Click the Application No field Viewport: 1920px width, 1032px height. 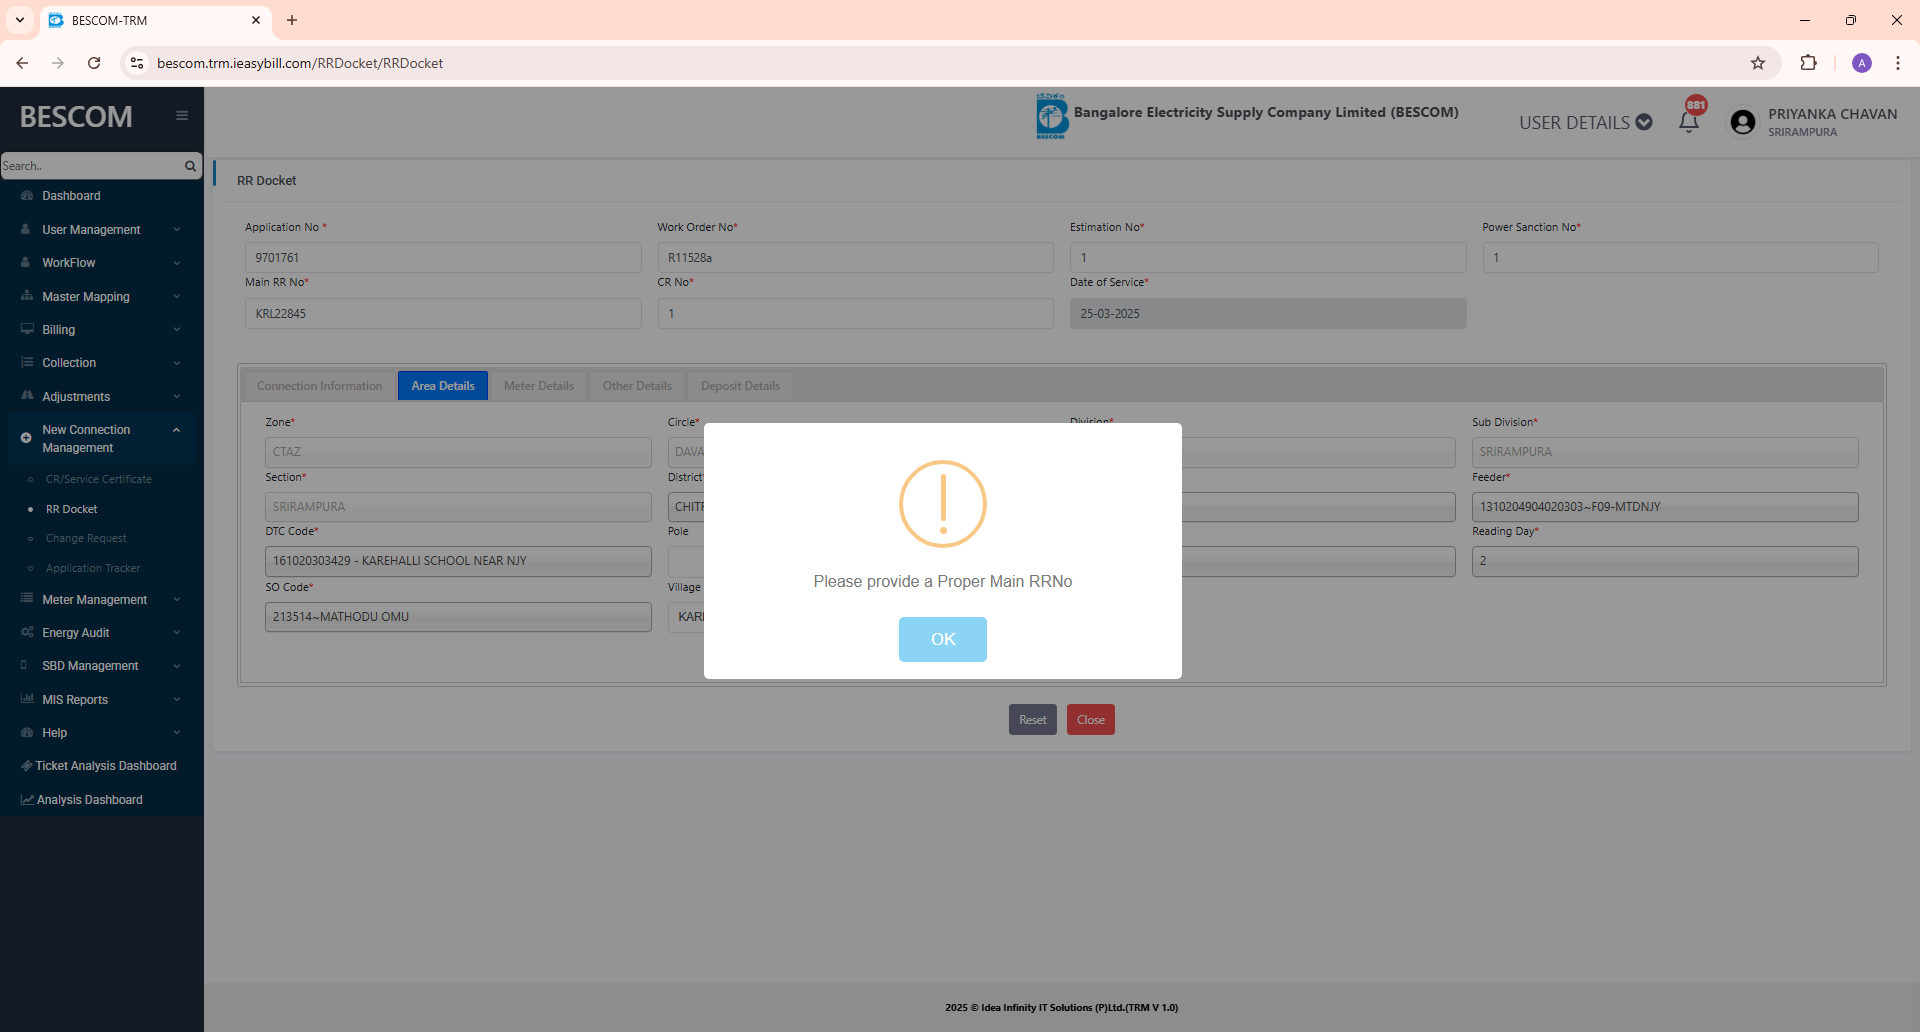[x=443, y=257]
